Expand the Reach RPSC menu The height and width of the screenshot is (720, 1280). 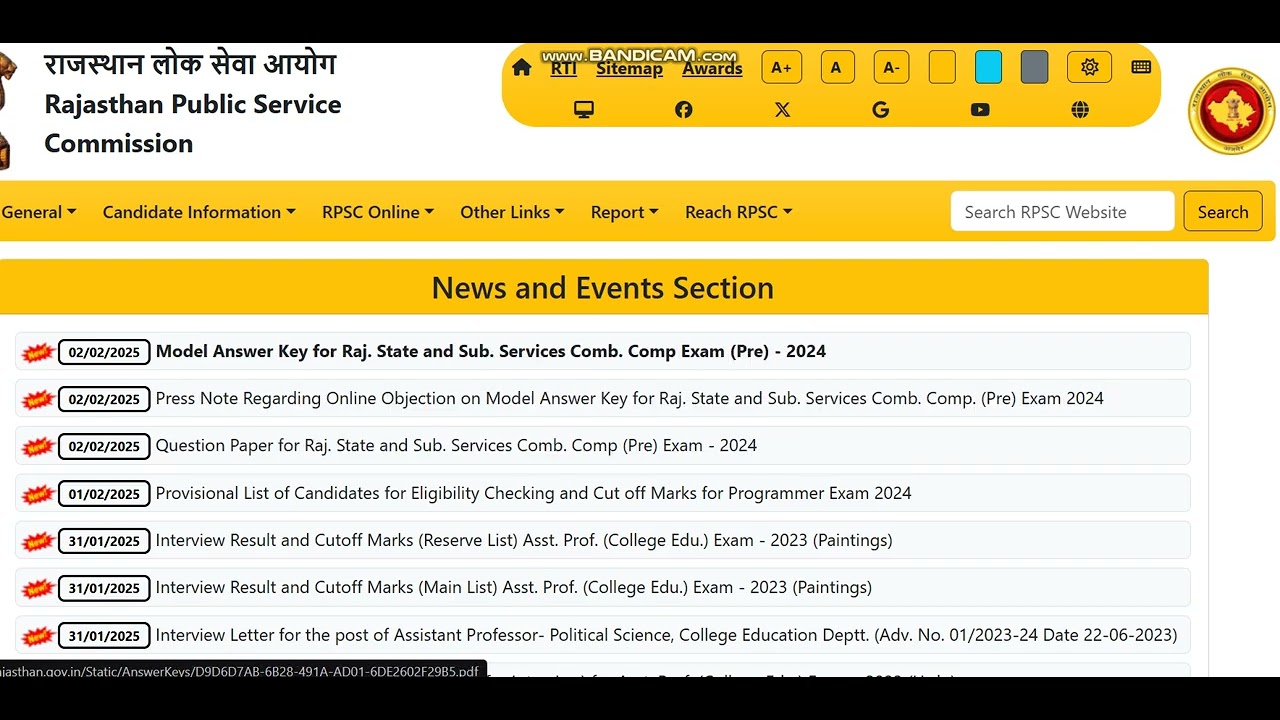pyautogui.click(x=738, y=212)
